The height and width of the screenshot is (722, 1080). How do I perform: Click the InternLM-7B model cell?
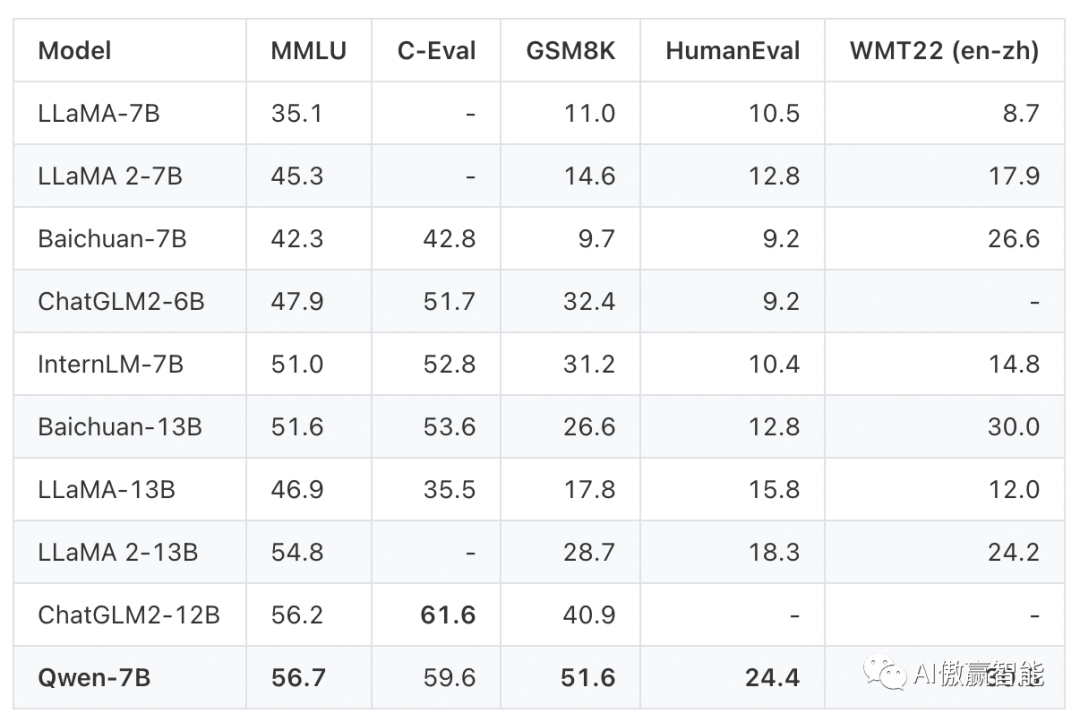(x=111, y=364)
